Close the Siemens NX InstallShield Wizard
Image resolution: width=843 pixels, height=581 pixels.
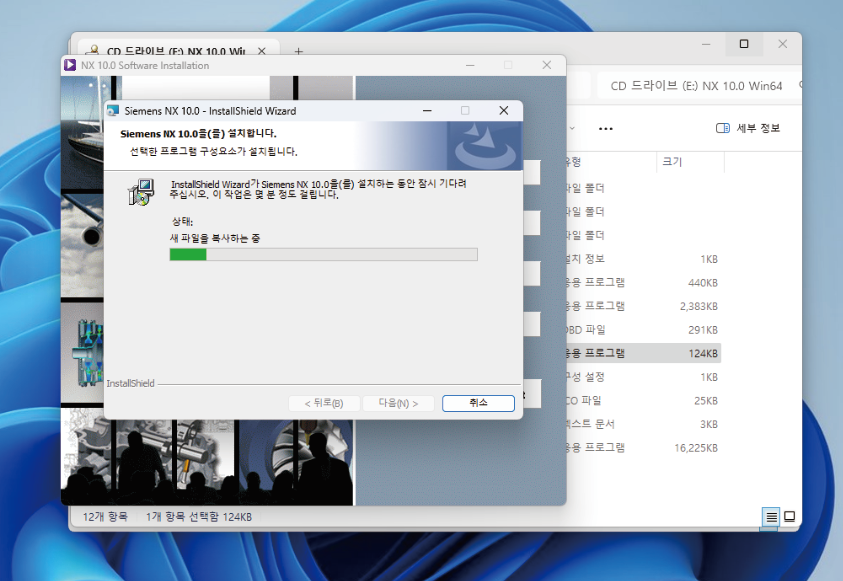point(504,111)
